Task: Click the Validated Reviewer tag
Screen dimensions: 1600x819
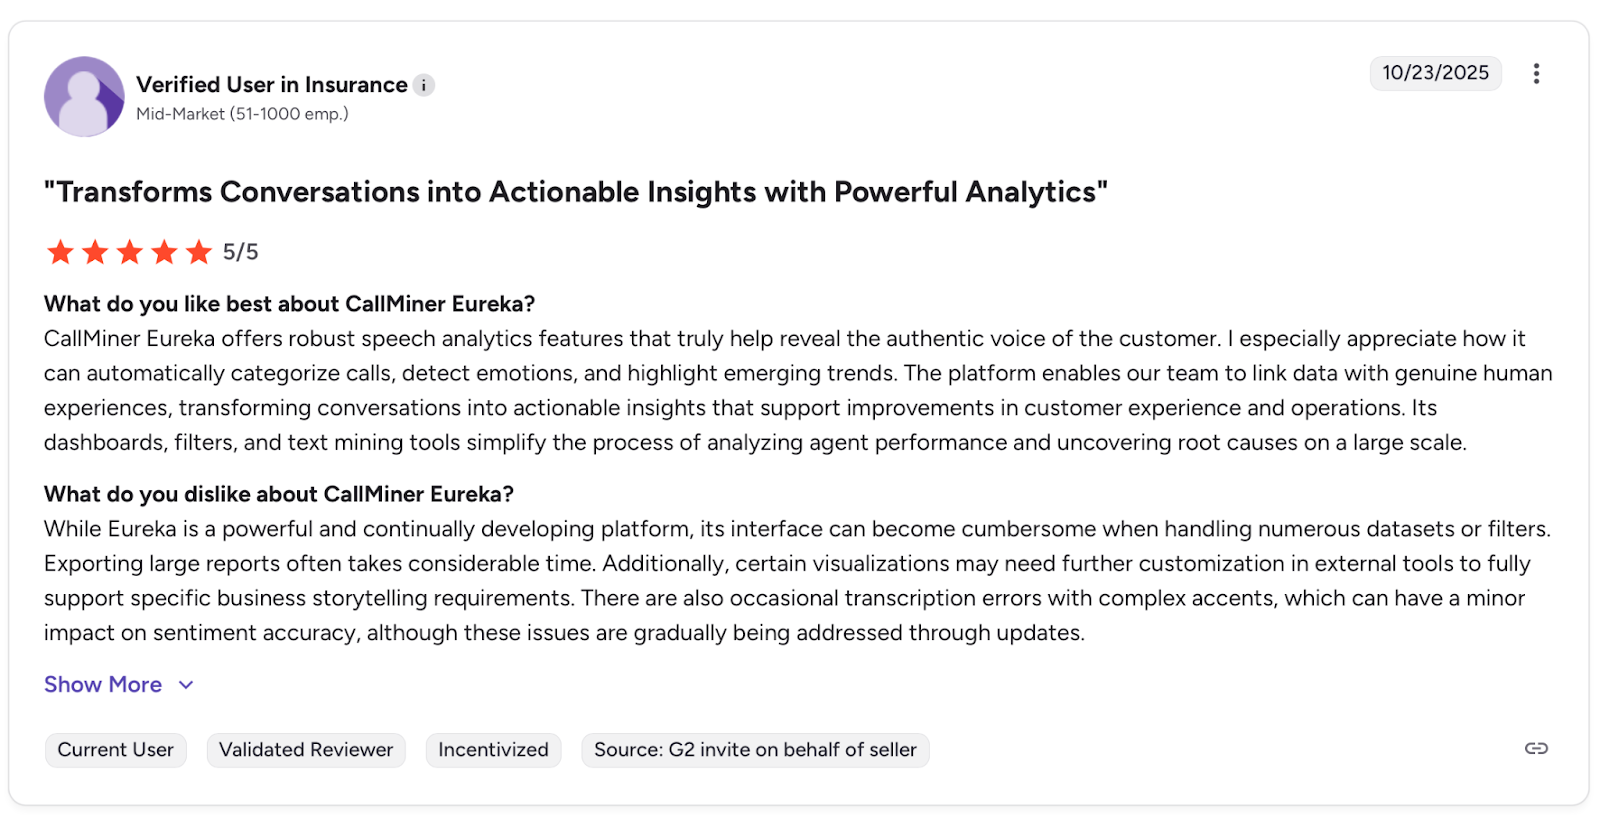Action: click(x=306, y=750)
